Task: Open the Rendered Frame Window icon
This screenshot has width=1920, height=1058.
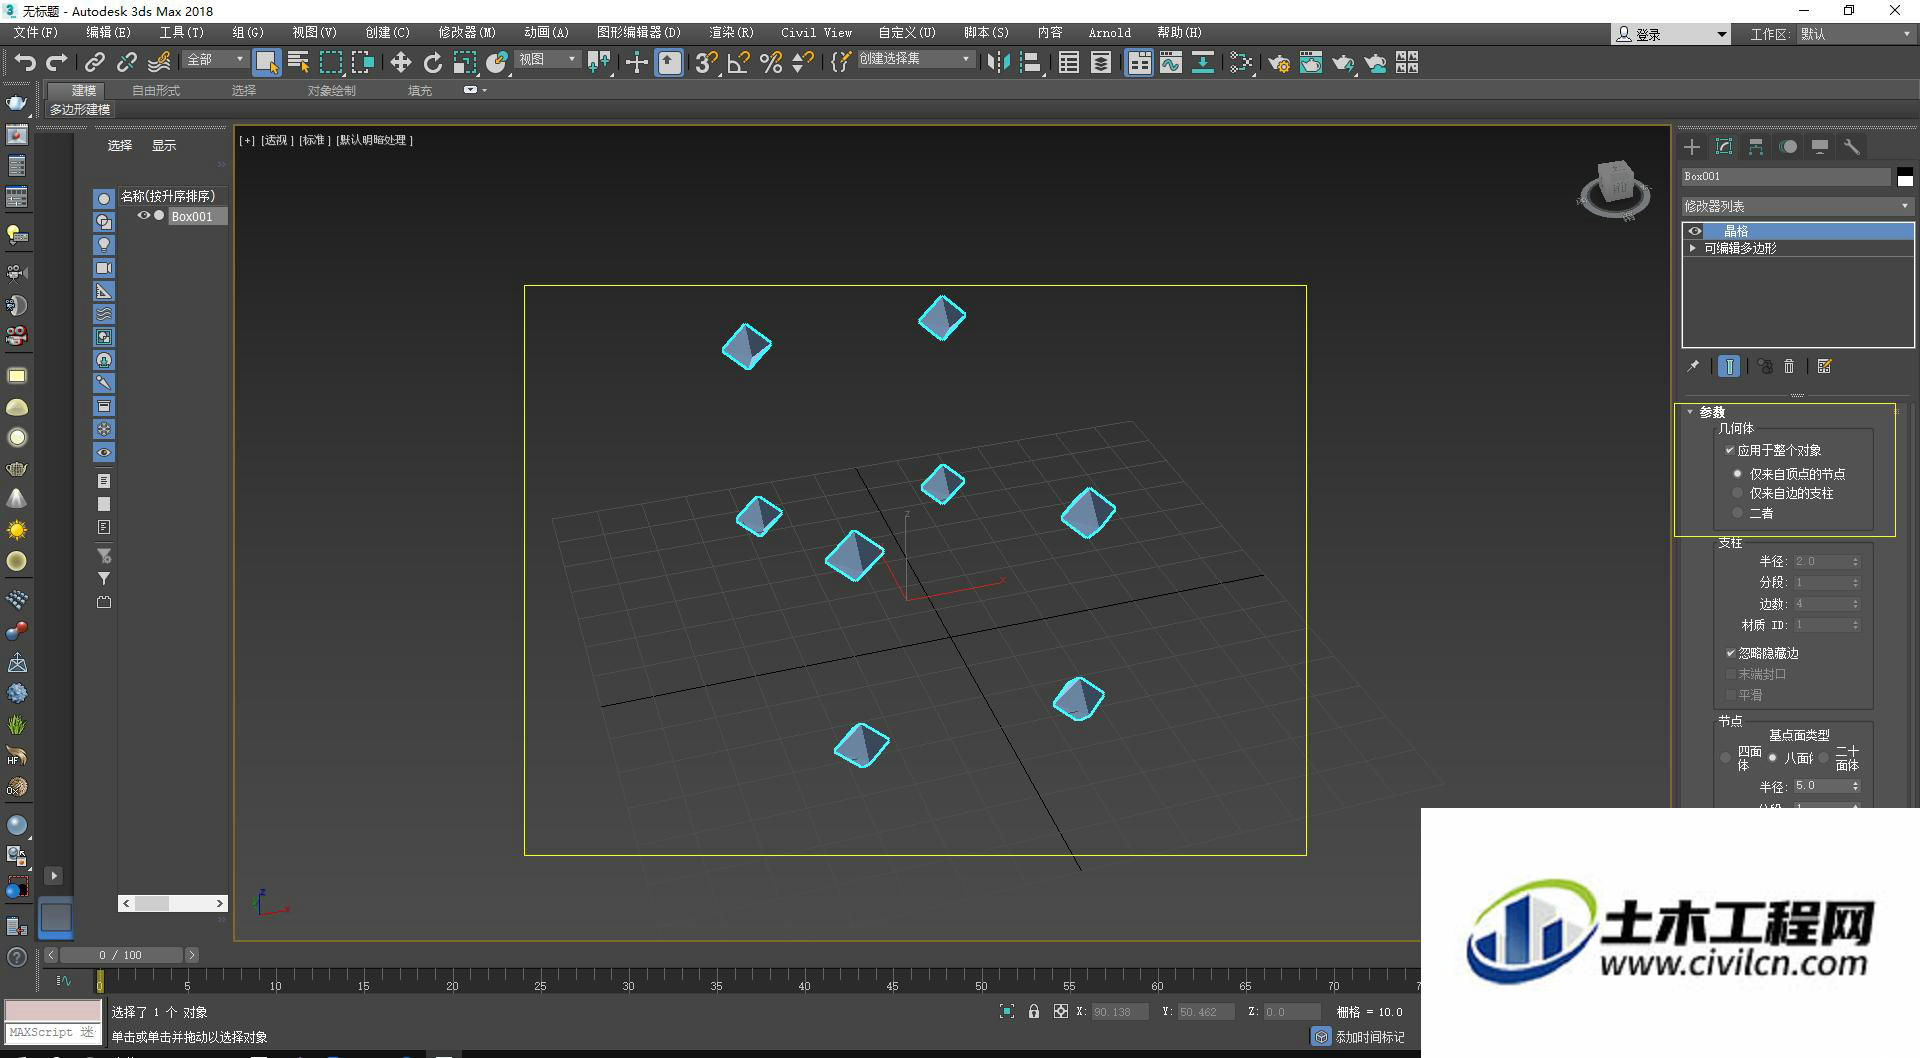Action: (1311, 62)
